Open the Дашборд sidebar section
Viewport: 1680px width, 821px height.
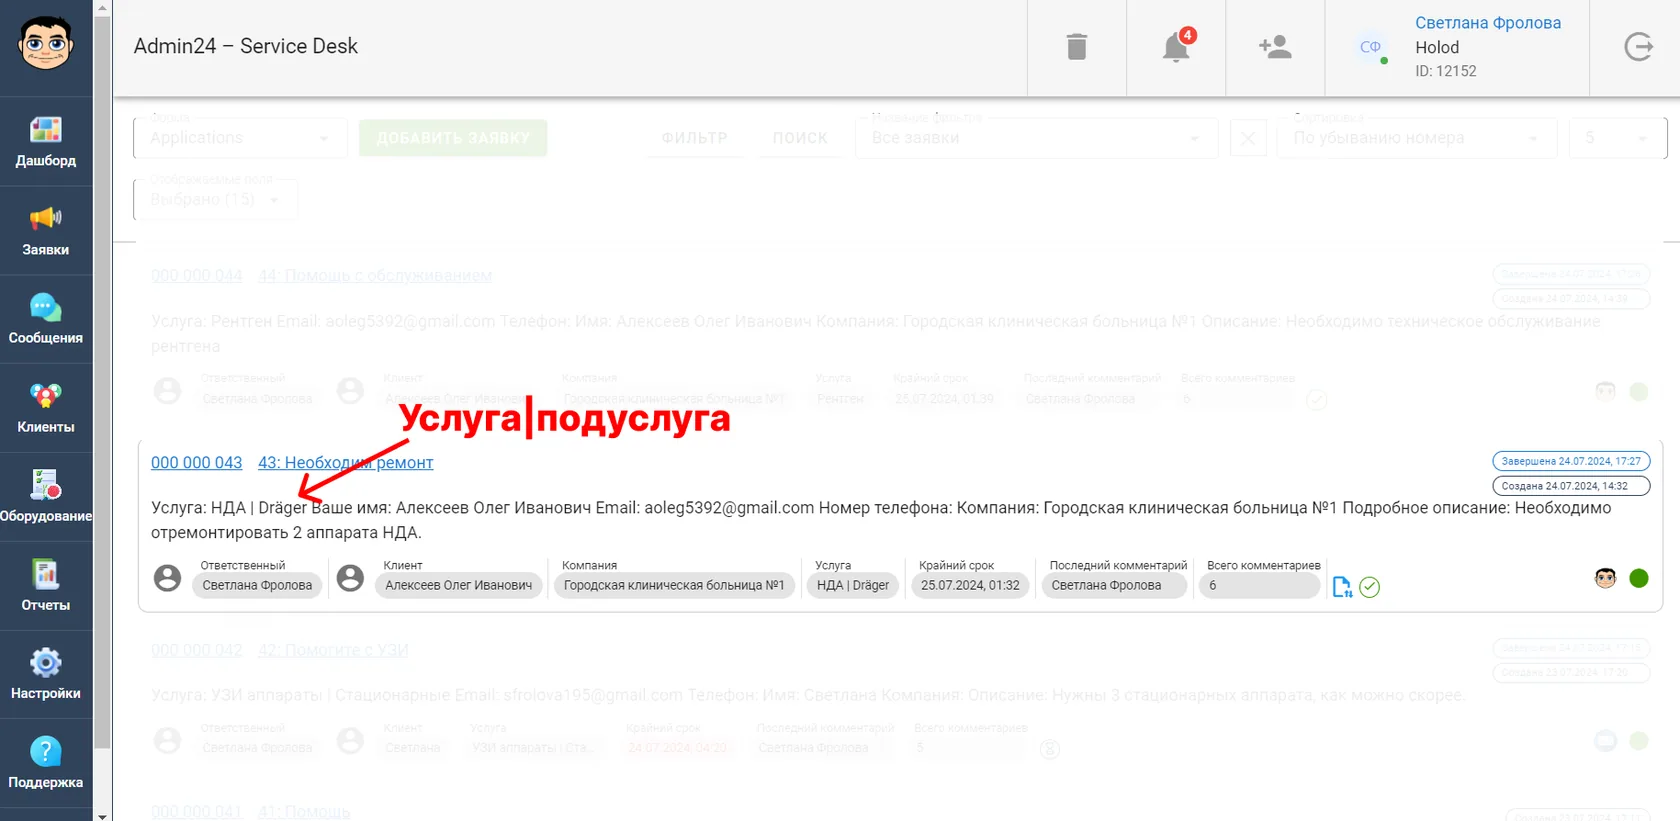click(46, 141)
